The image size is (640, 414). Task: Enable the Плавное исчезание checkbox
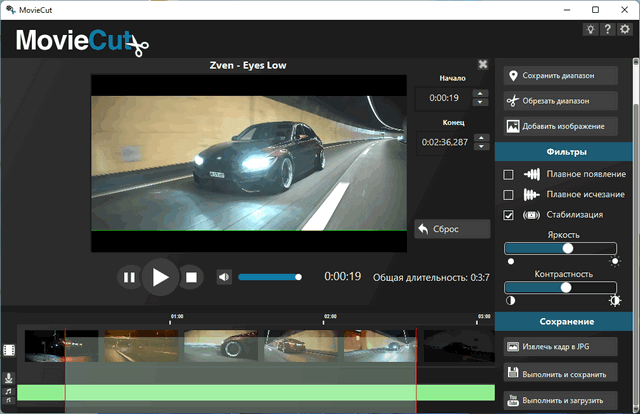509,194
